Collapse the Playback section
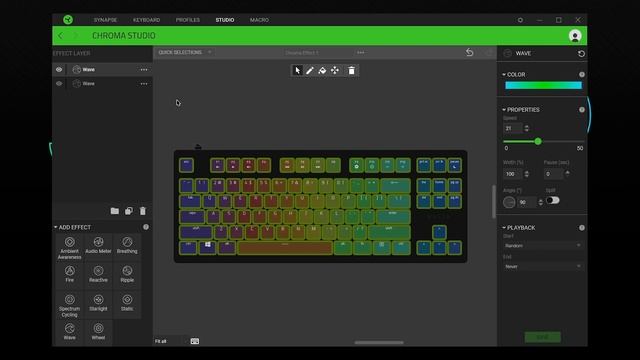 pos(504,228)
